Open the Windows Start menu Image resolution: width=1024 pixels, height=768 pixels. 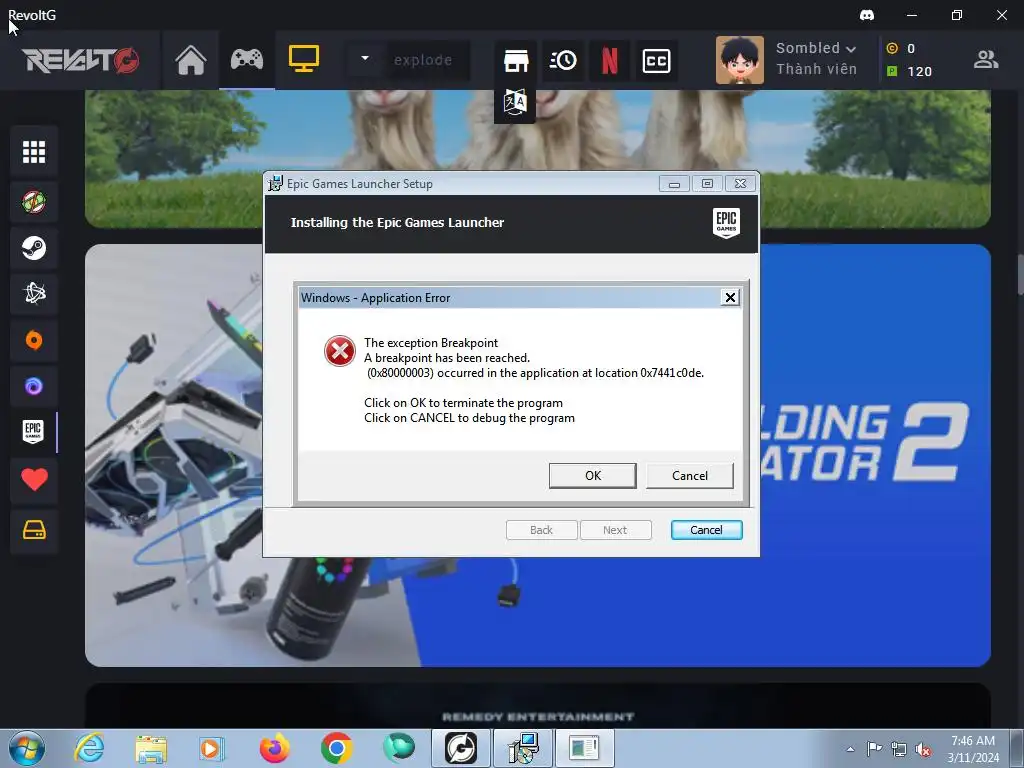click(x=27, y=748)
